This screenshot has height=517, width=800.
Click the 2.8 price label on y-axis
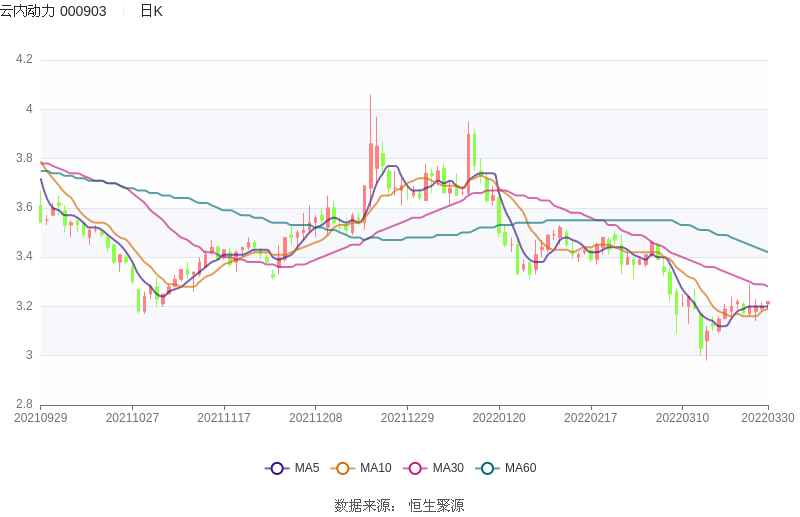coord(24,404)
